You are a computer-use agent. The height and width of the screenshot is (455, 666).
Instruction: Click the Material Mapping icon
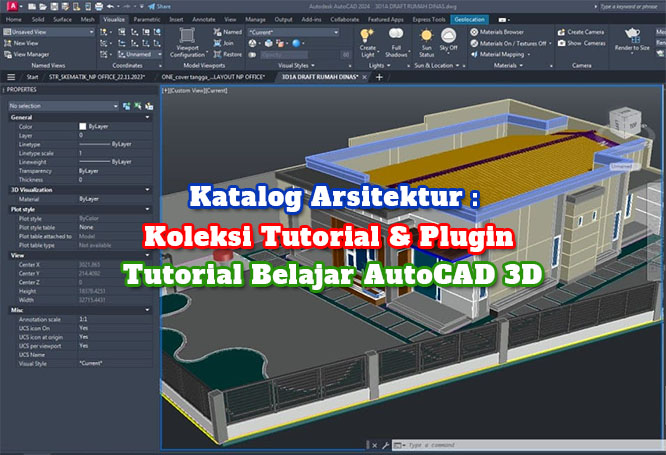click(474, 54)
